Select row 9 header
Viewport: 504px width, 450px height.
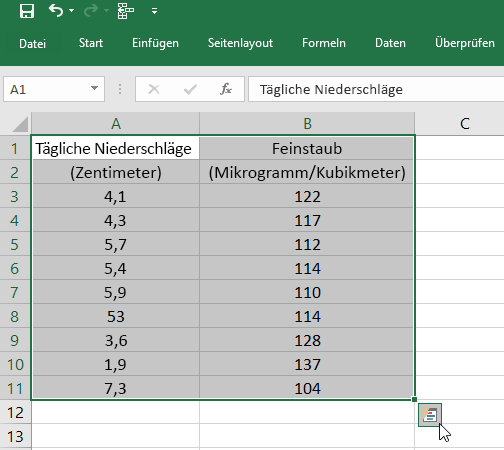coord(15,340)
